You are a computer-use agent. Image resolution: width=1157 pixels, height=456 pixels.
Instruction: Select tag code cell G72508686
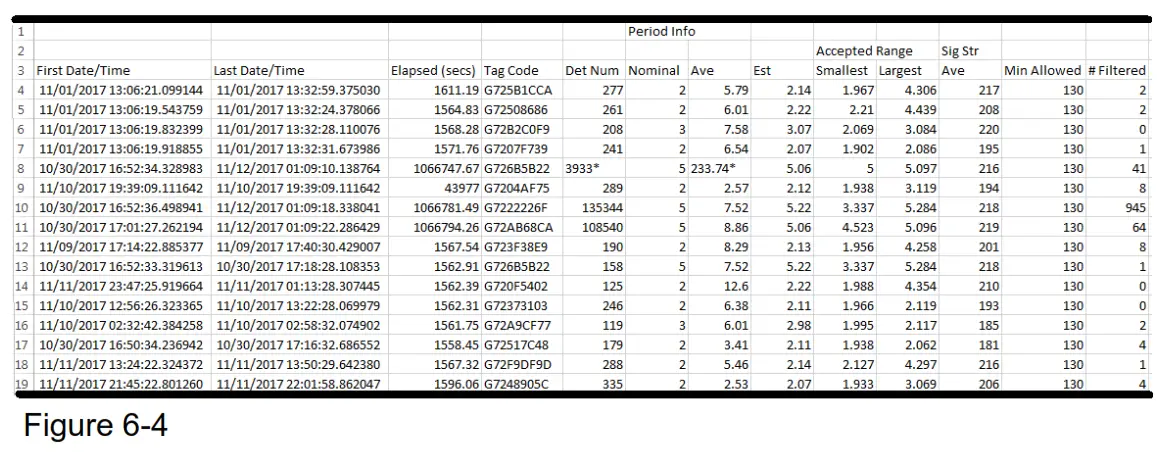pyautogui.click(x=522, y=109)
